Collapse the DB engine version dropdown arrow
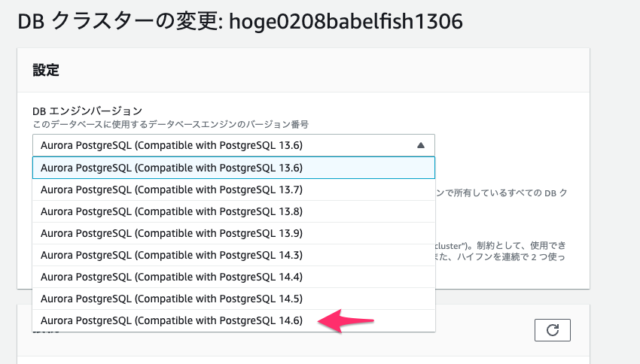Viewport: 640px width, 364px height. point(421,145)
